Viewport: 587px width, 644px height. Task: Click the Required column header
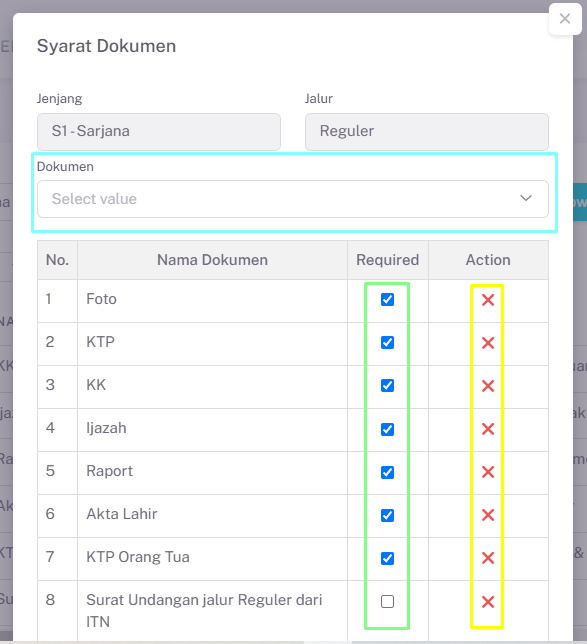click(387, 260)
